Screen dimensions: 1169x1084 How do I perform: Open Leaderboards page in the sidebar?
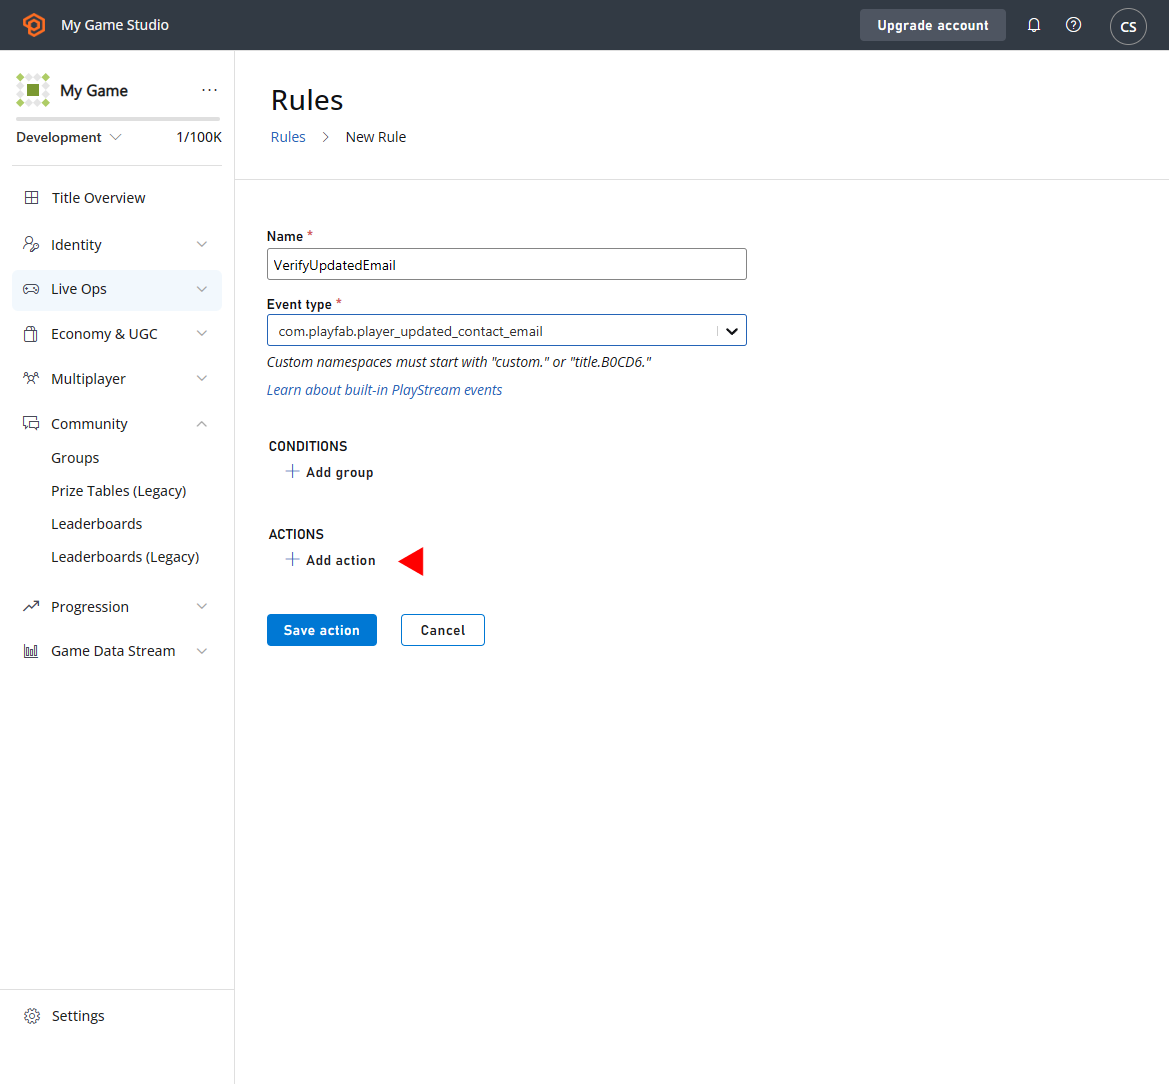coord(96,523)
